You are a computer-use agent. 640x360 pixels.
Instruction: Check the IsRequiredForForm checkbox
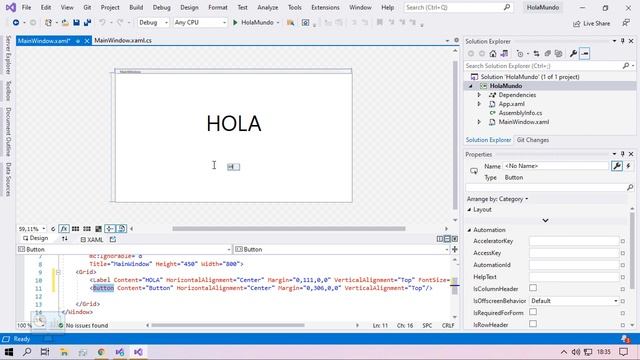pos(533,312)
